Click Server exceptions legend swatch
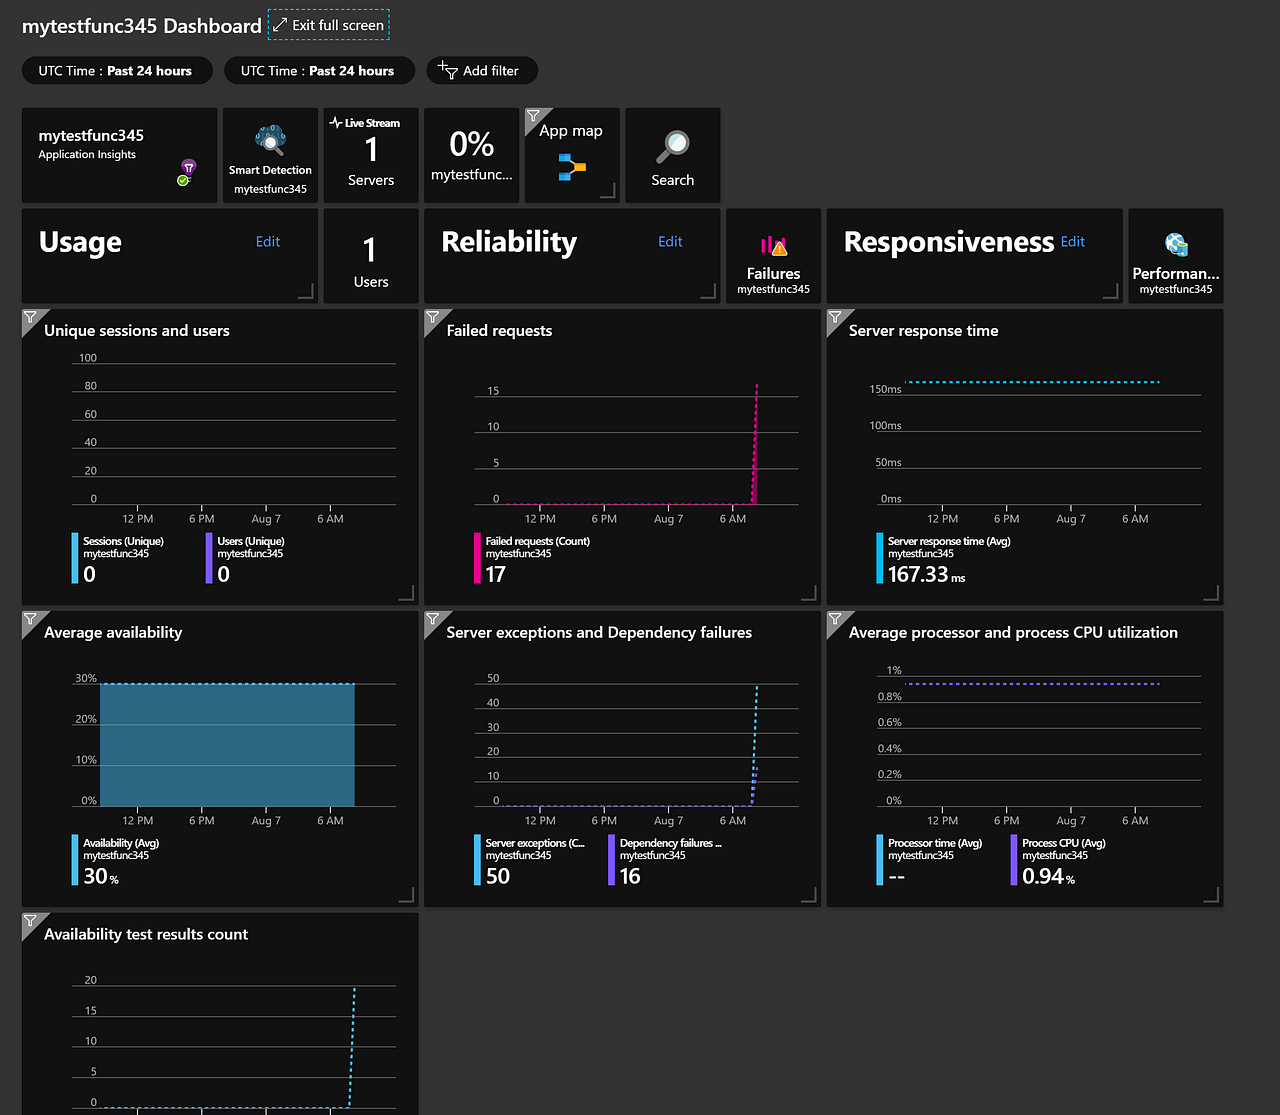Viewport: 1280px width, 1115px height. click(x=477, y=860)
